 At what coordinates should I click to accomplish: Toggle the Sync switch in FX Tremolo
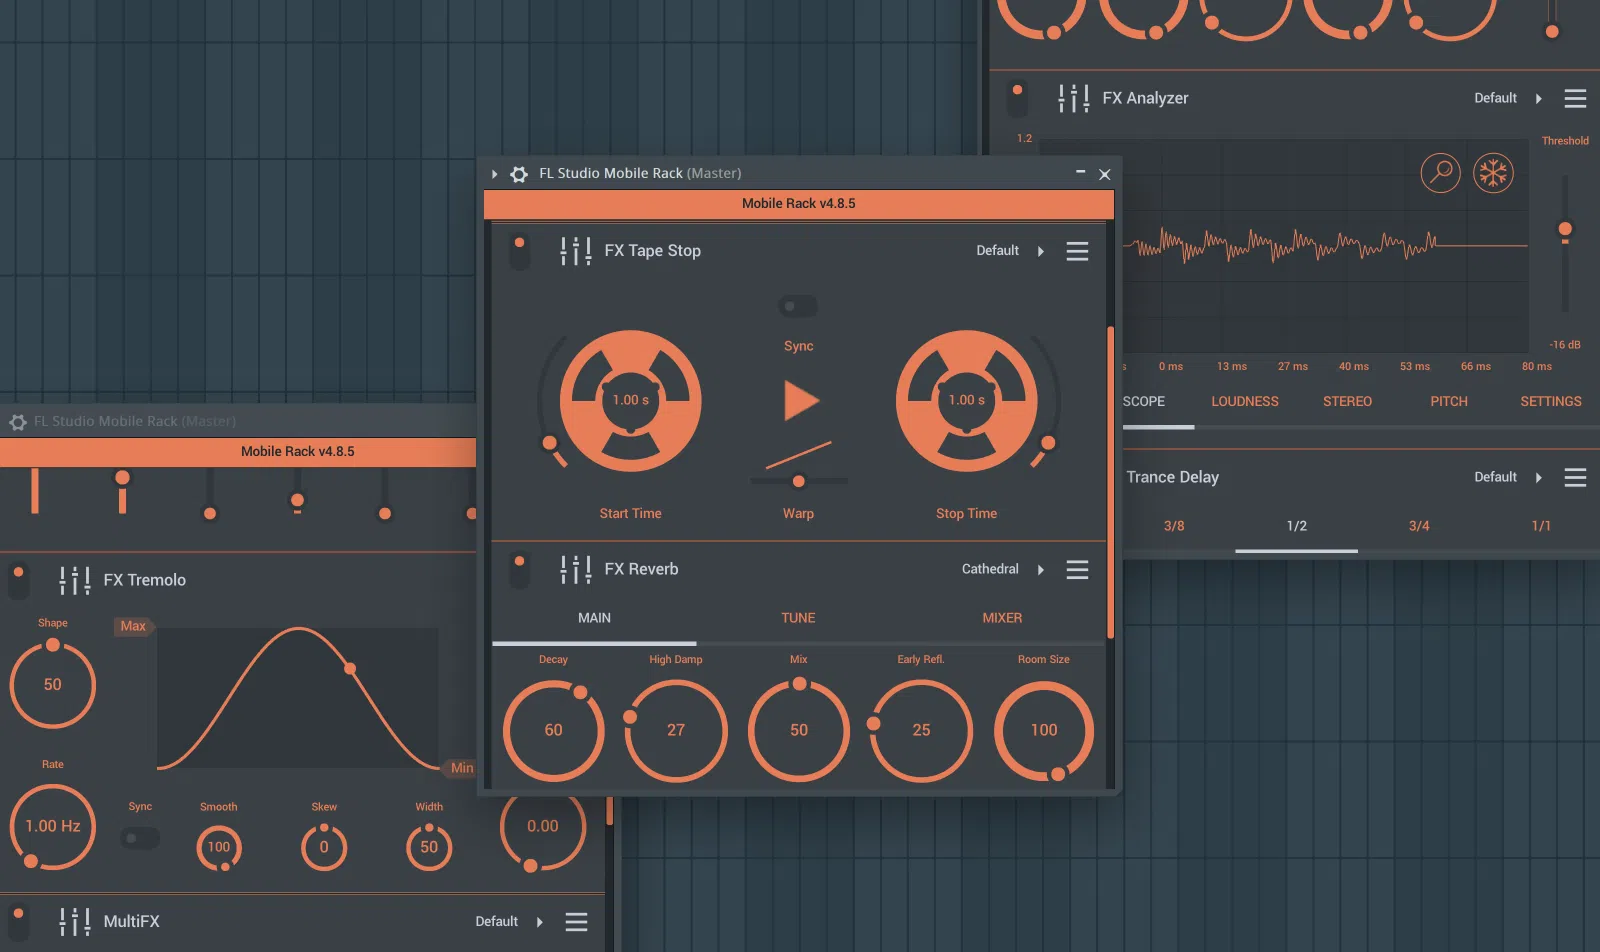coord(140,838)
